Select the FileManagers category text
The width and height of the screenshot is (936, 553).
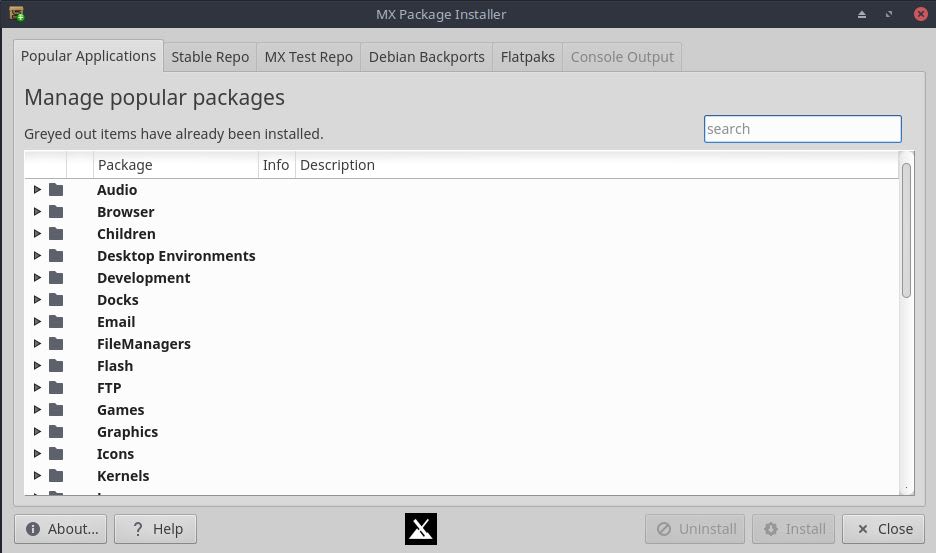click(144, 344)
